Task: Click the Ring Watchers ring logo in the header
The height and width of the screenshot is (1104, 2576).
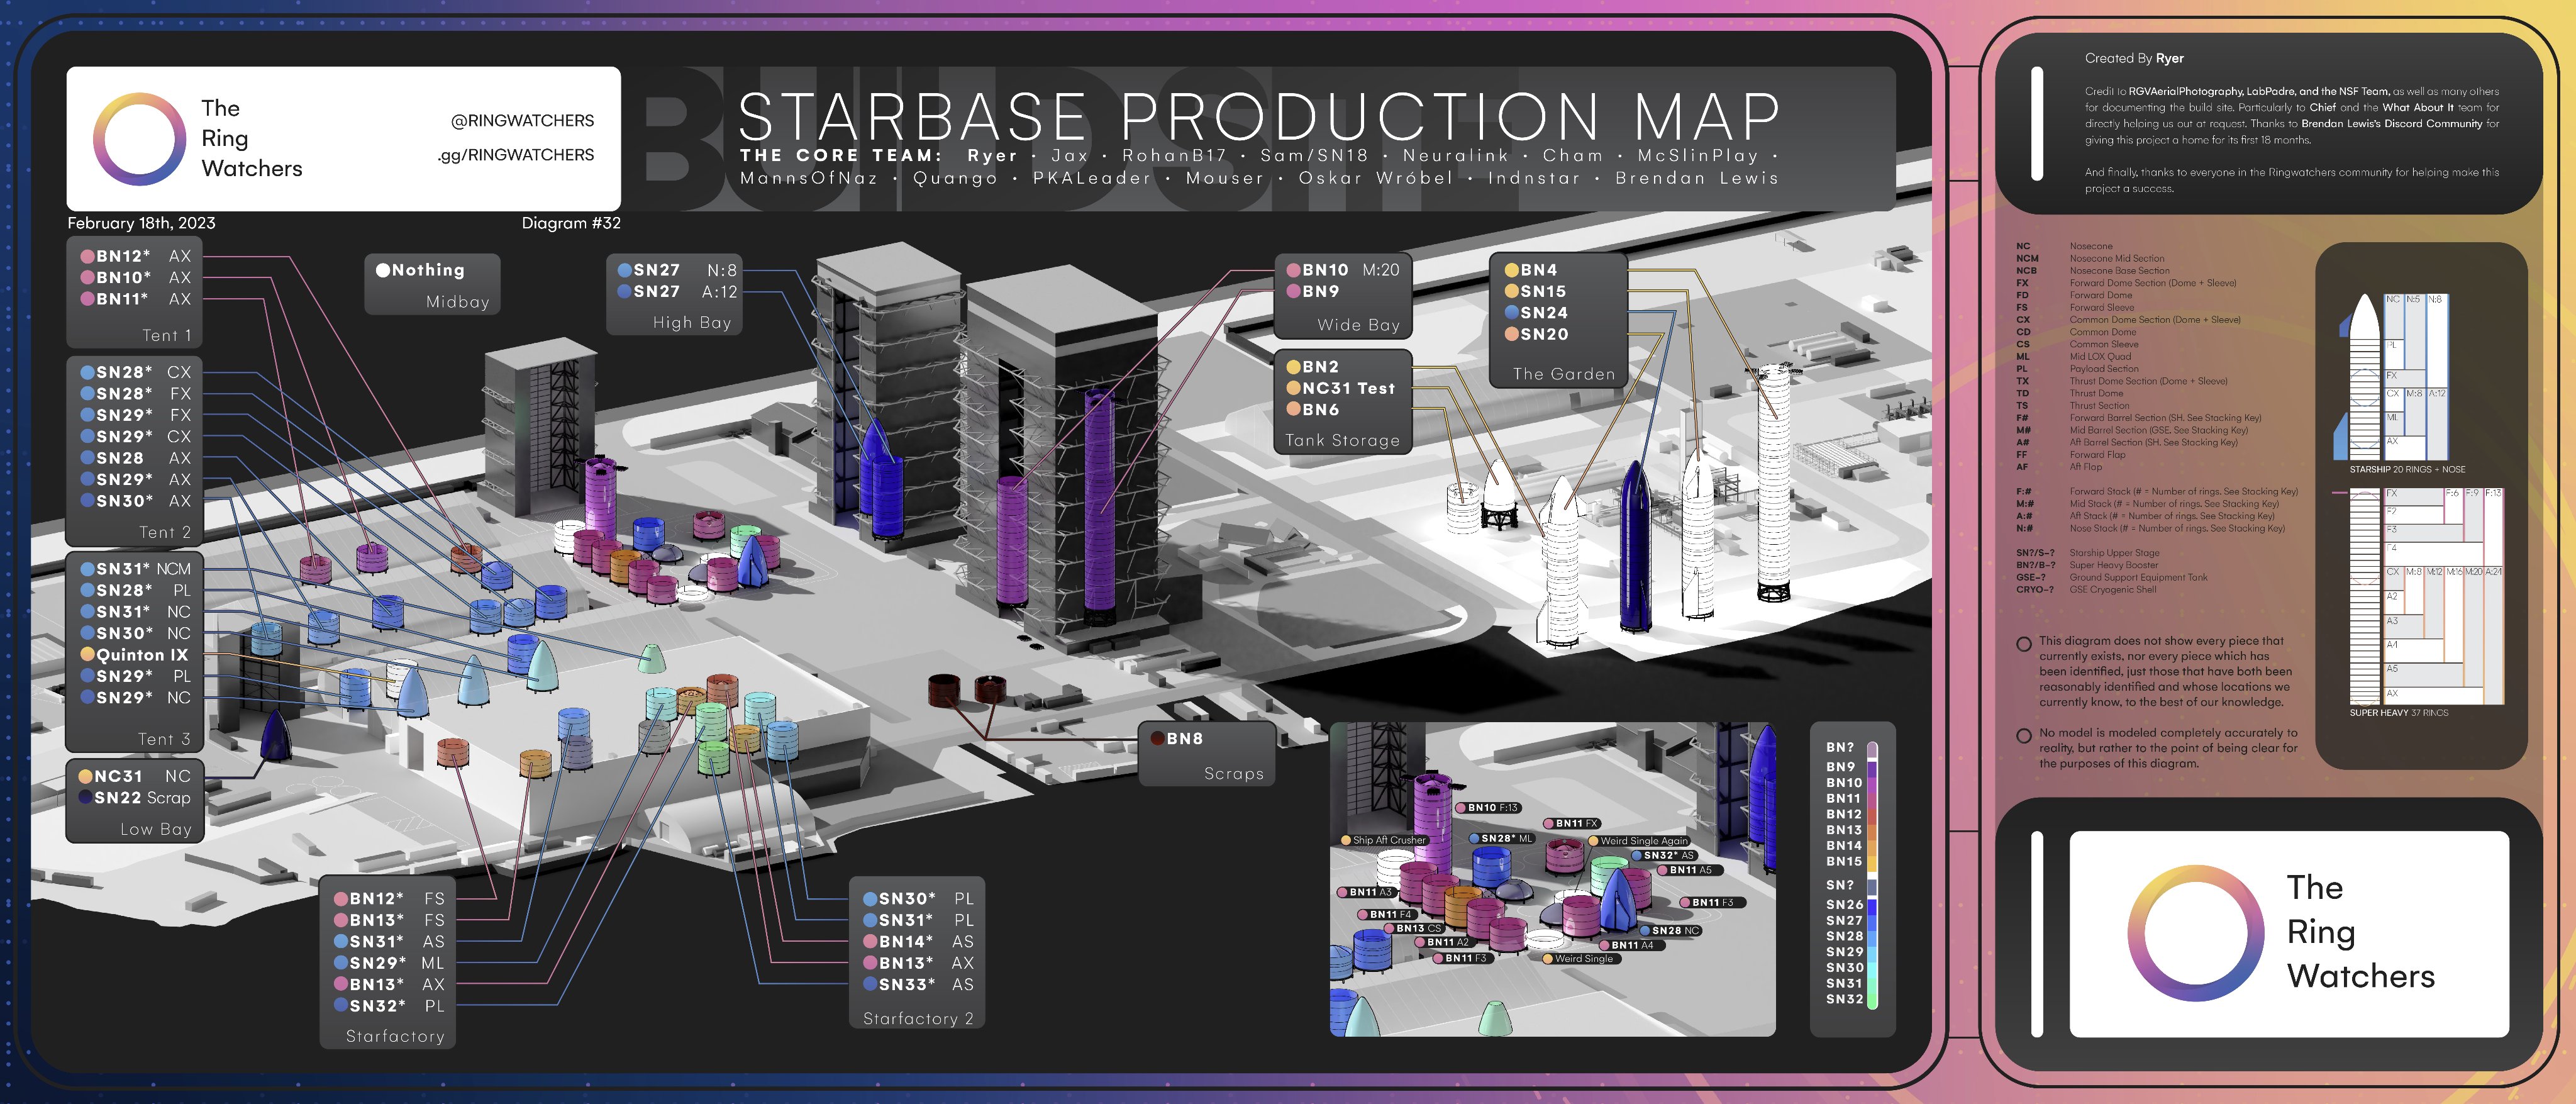Action: coord(139,139)
